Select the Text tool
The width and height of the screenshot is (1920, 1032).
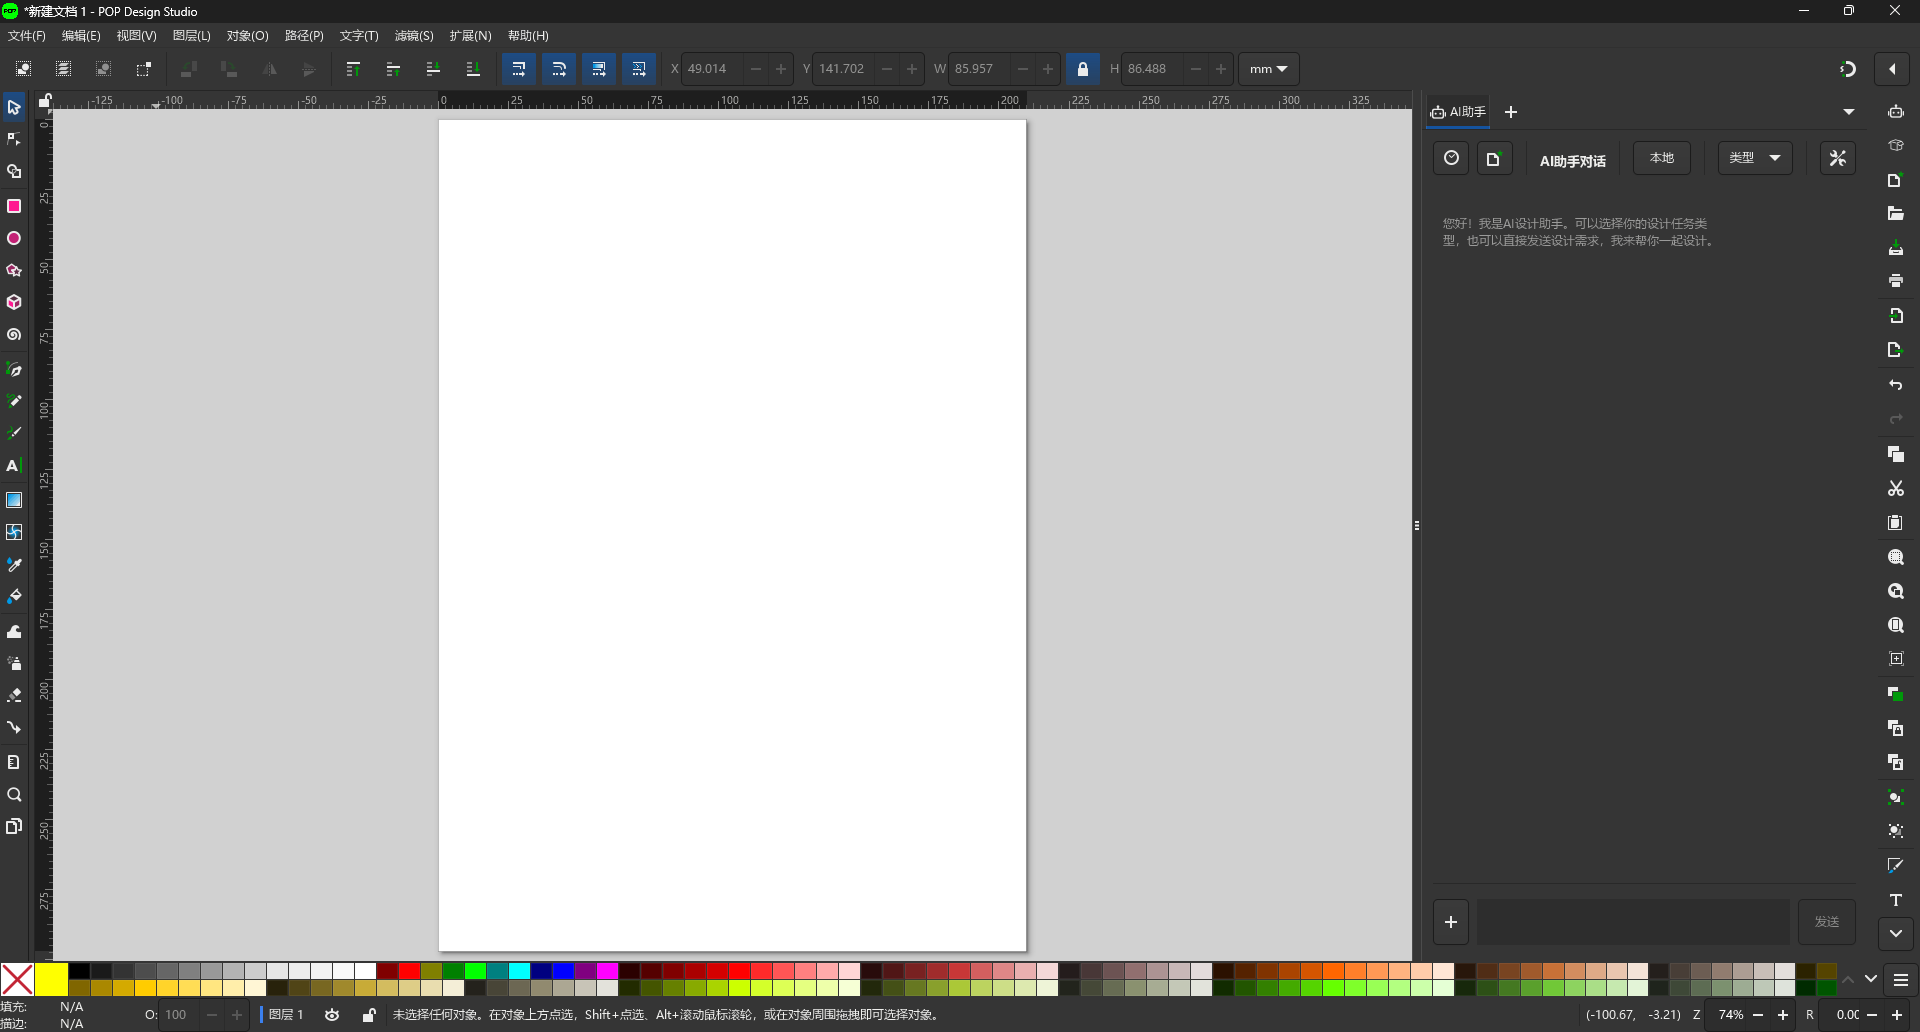14,466
